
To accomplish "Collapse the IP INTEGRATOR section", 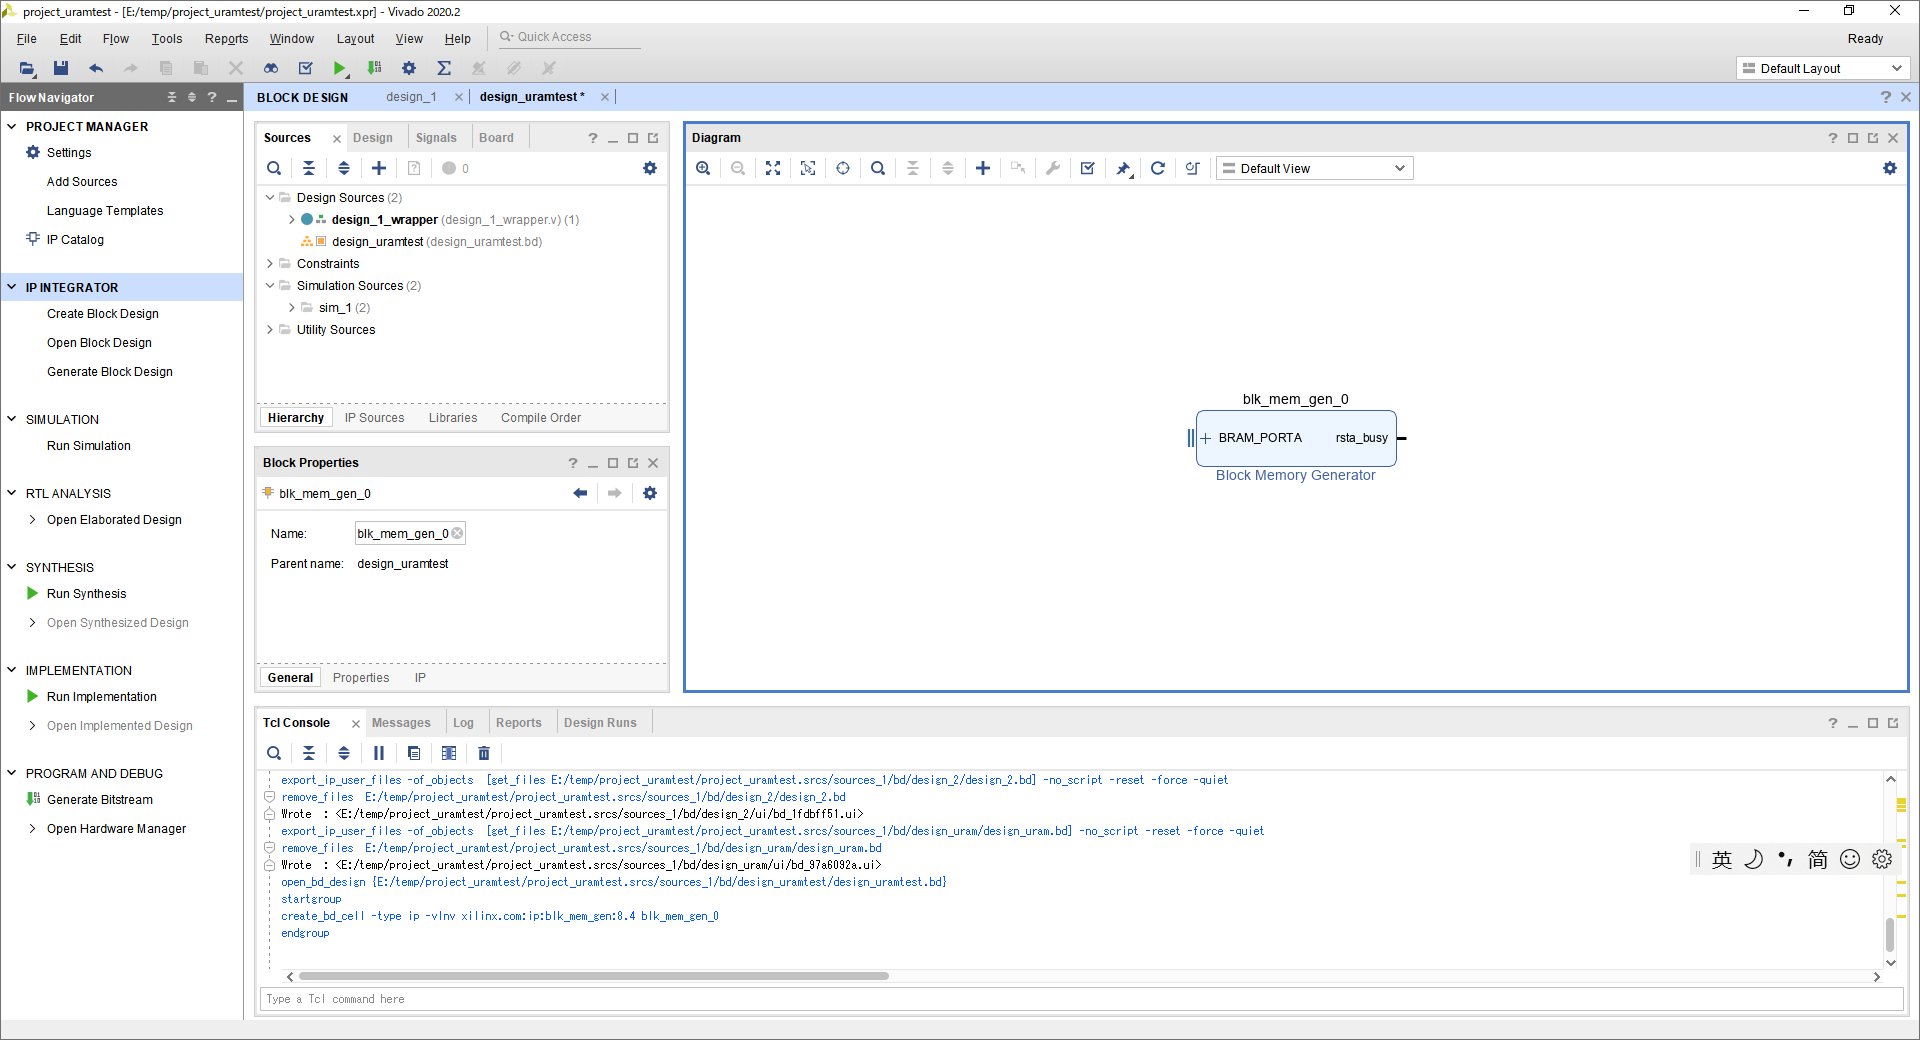I will 12,287.
